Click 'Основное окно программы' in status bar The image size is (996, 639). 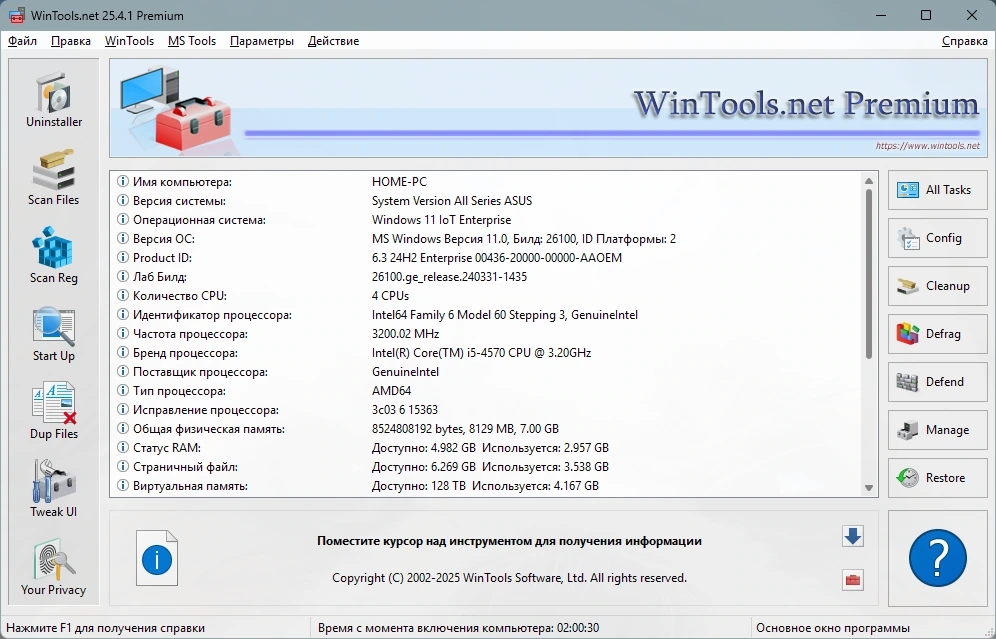[x=833, y=628]
